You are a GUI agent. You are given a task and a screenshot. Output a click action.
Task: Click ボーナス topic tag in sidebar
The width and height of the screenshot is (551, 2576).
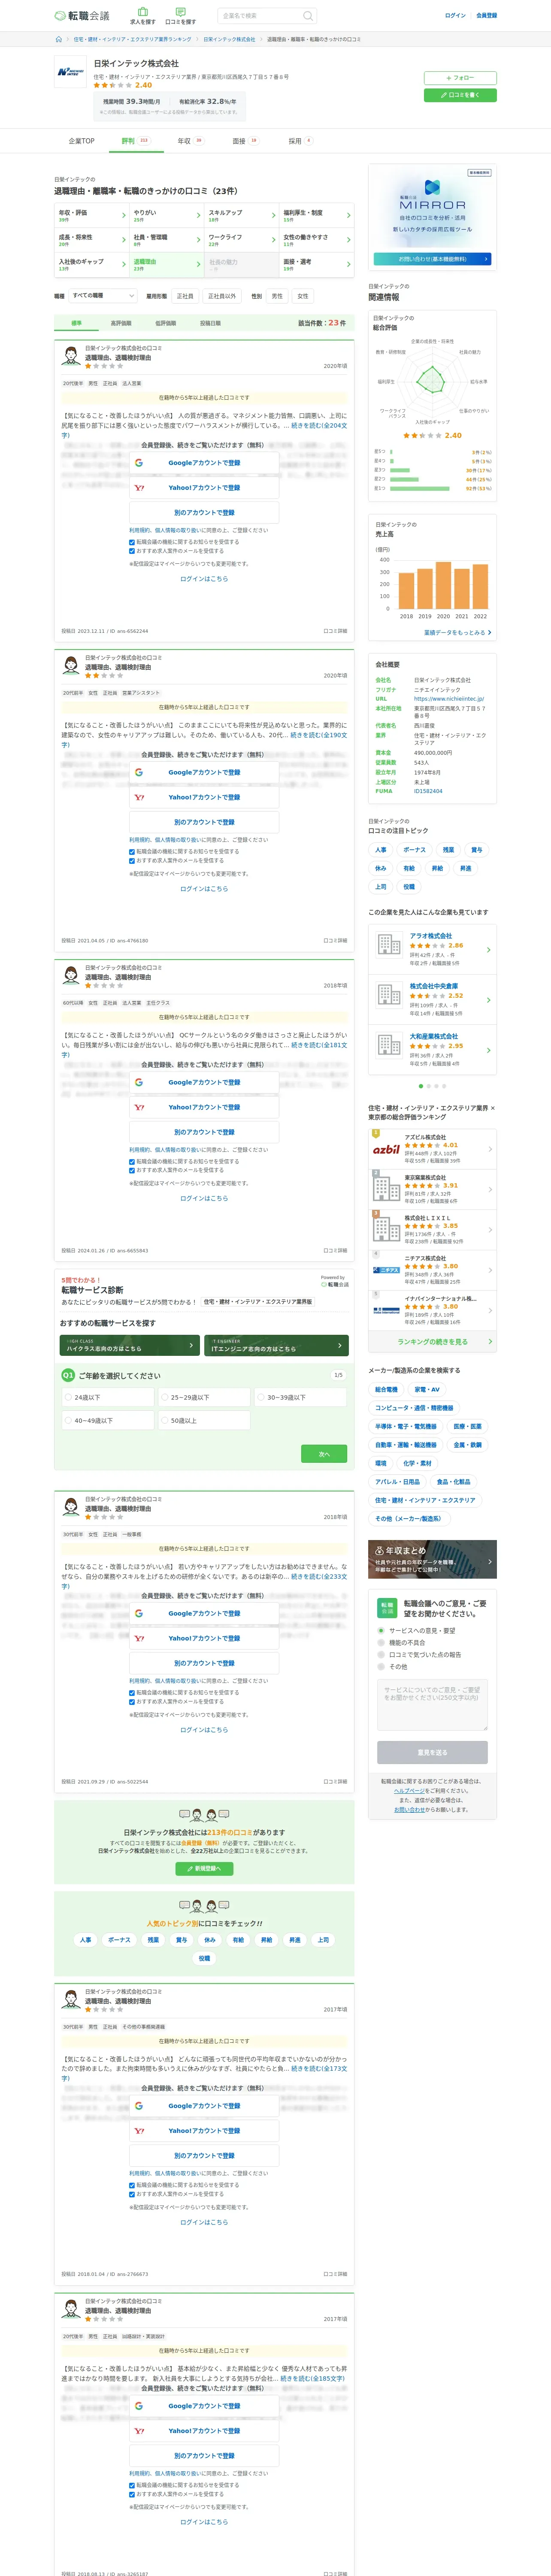tap(414, 850)
